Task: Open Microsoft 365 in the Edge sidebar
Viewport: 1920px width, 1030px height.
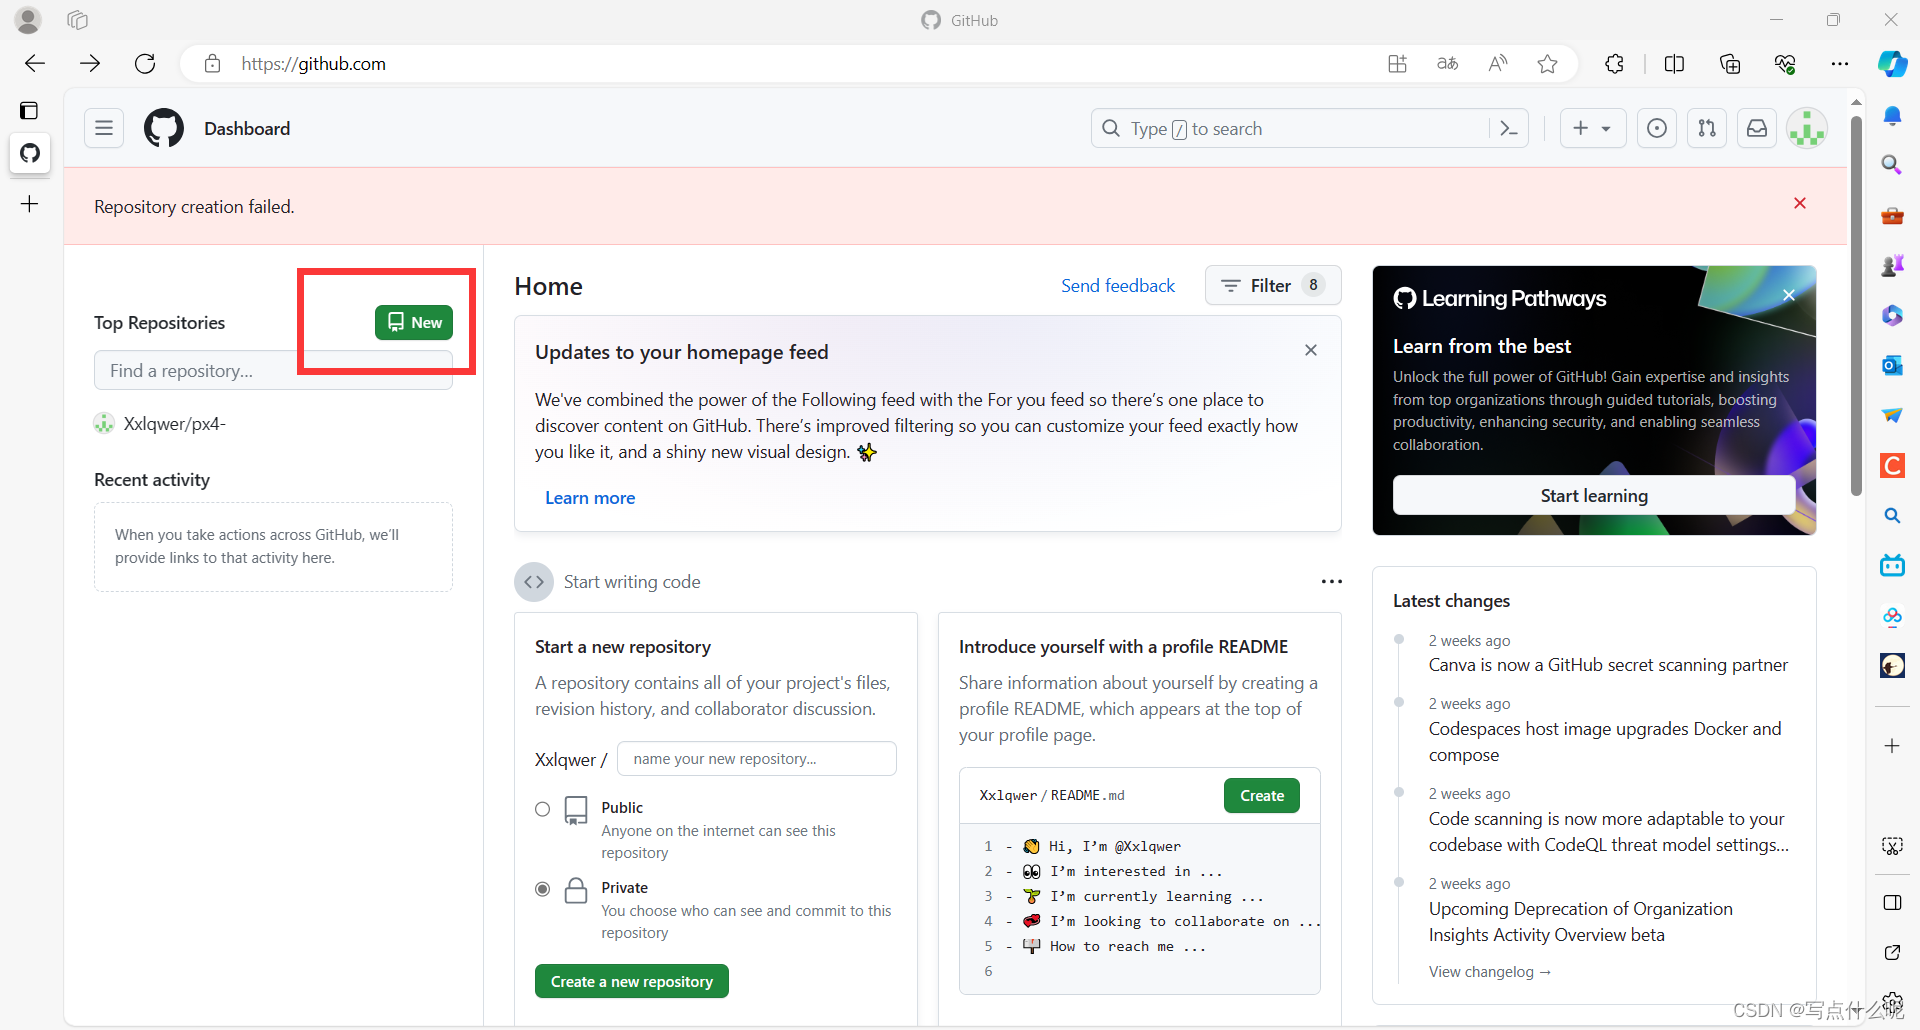Action: pos(1892,315)
